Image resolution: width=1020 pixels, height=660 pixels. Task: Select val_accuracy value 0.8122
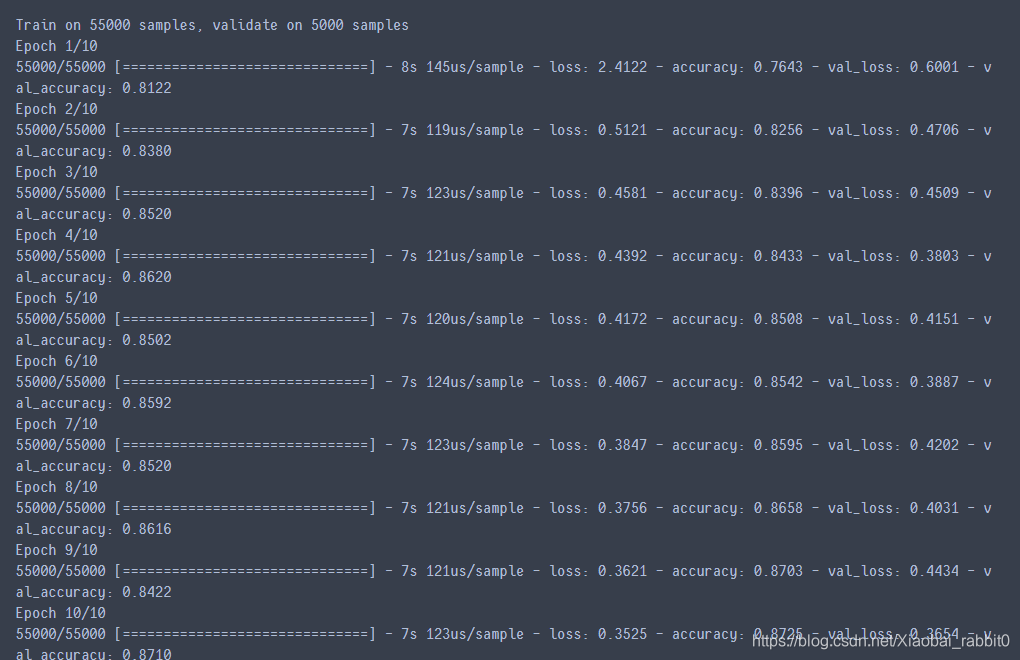point(147,88)
